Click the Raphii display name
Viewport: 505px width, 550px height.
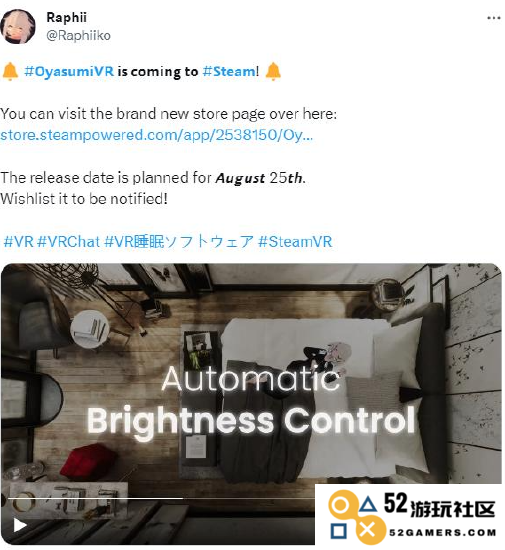tap(66, 18)
